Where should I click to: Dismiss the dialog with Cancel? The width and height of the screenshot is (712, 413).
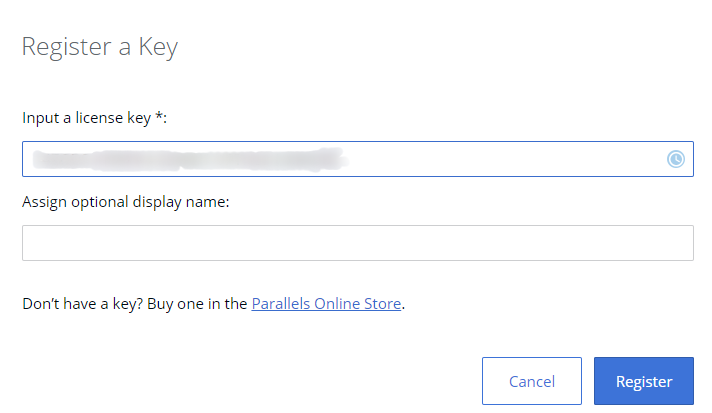tap(531, 381)
